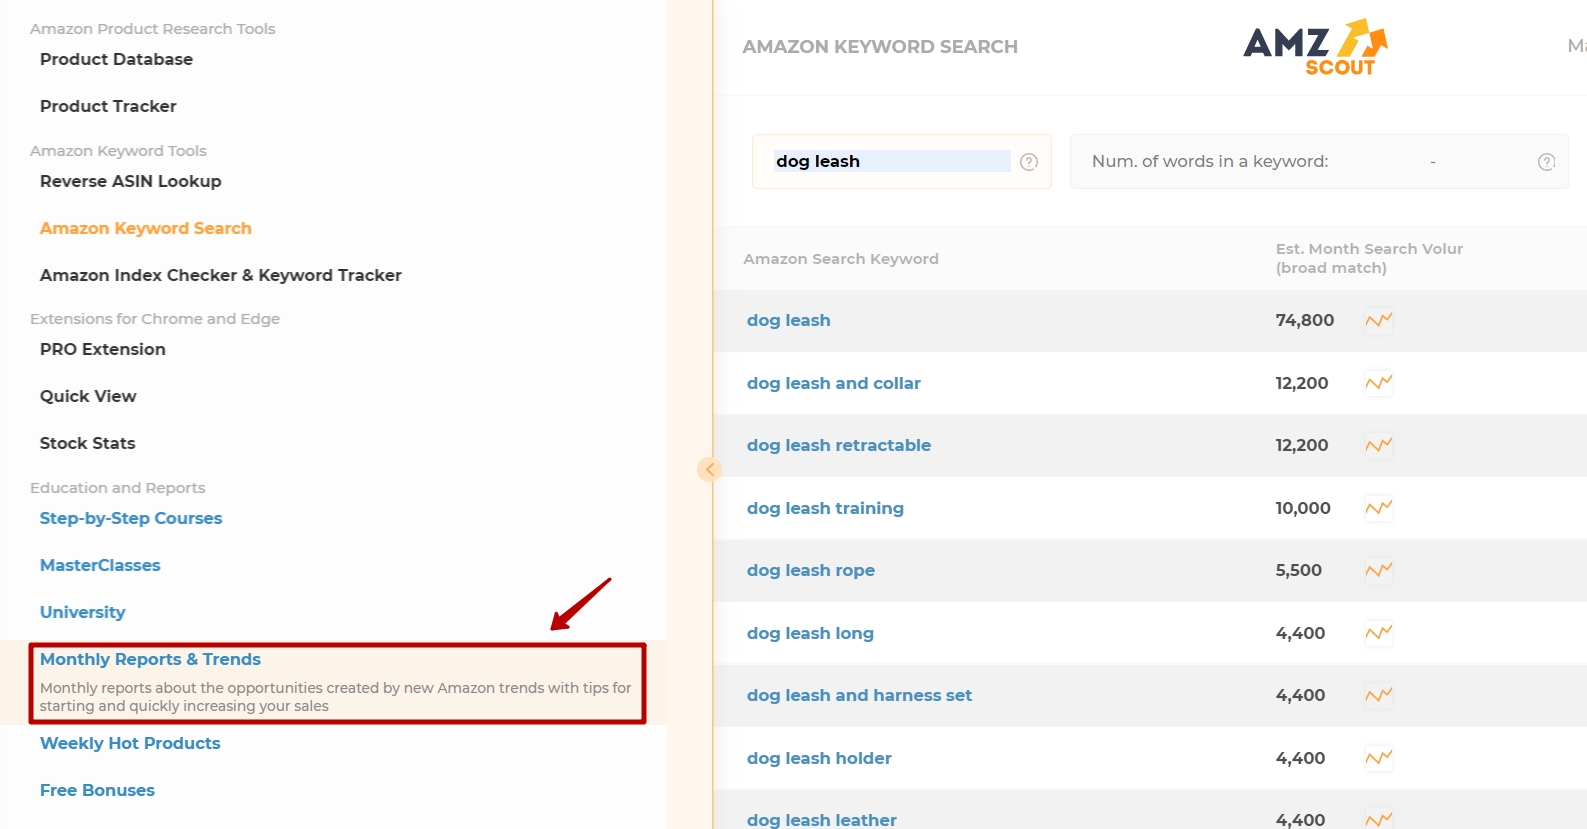Click the 'dog leash long' keyword

tap(810, 633)
